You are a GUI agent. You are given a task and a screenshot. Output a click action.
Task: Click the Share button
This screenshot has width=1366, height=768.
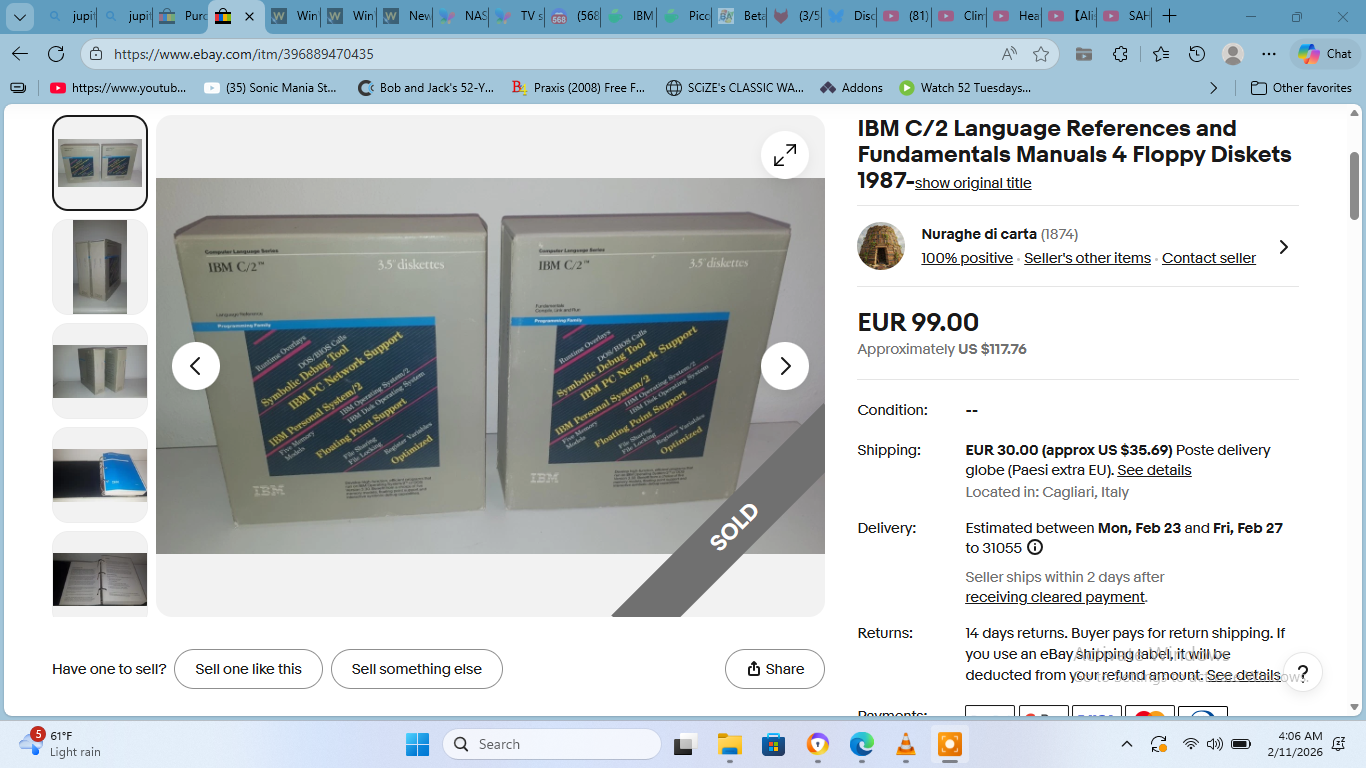(775, 669)
